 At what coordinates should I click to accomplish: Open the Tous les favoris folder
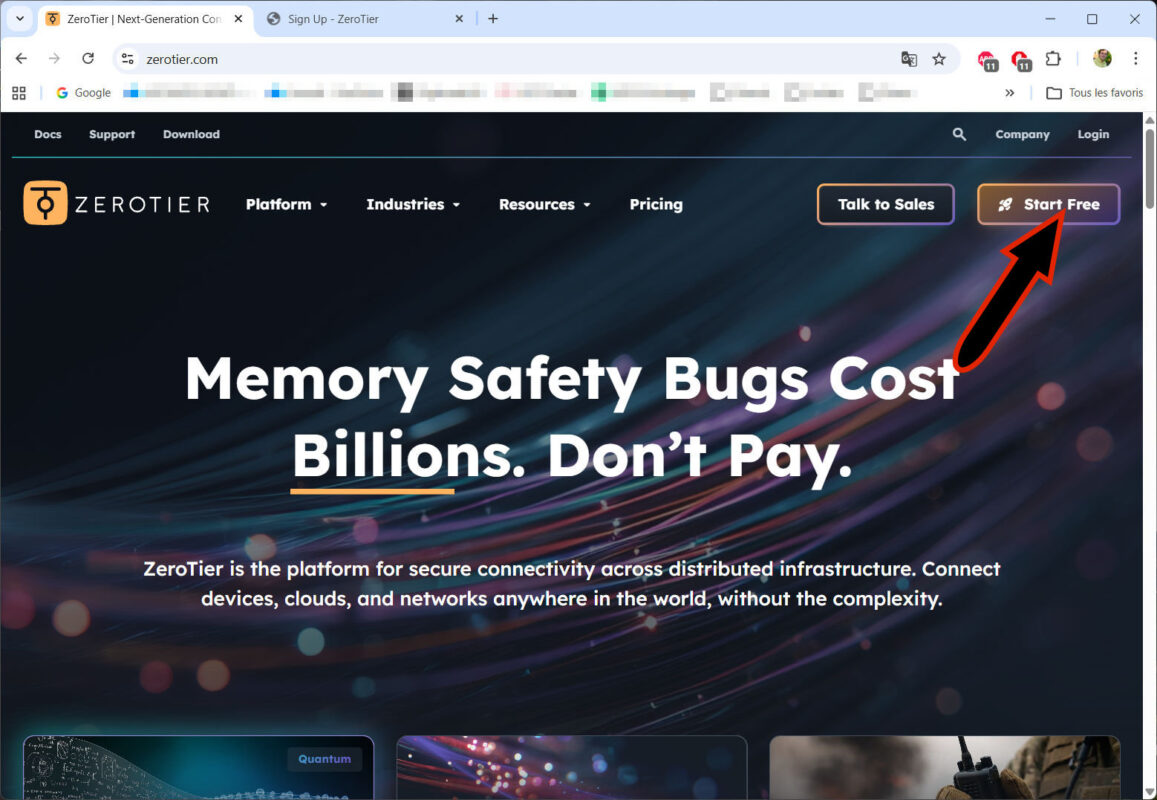1095,93
